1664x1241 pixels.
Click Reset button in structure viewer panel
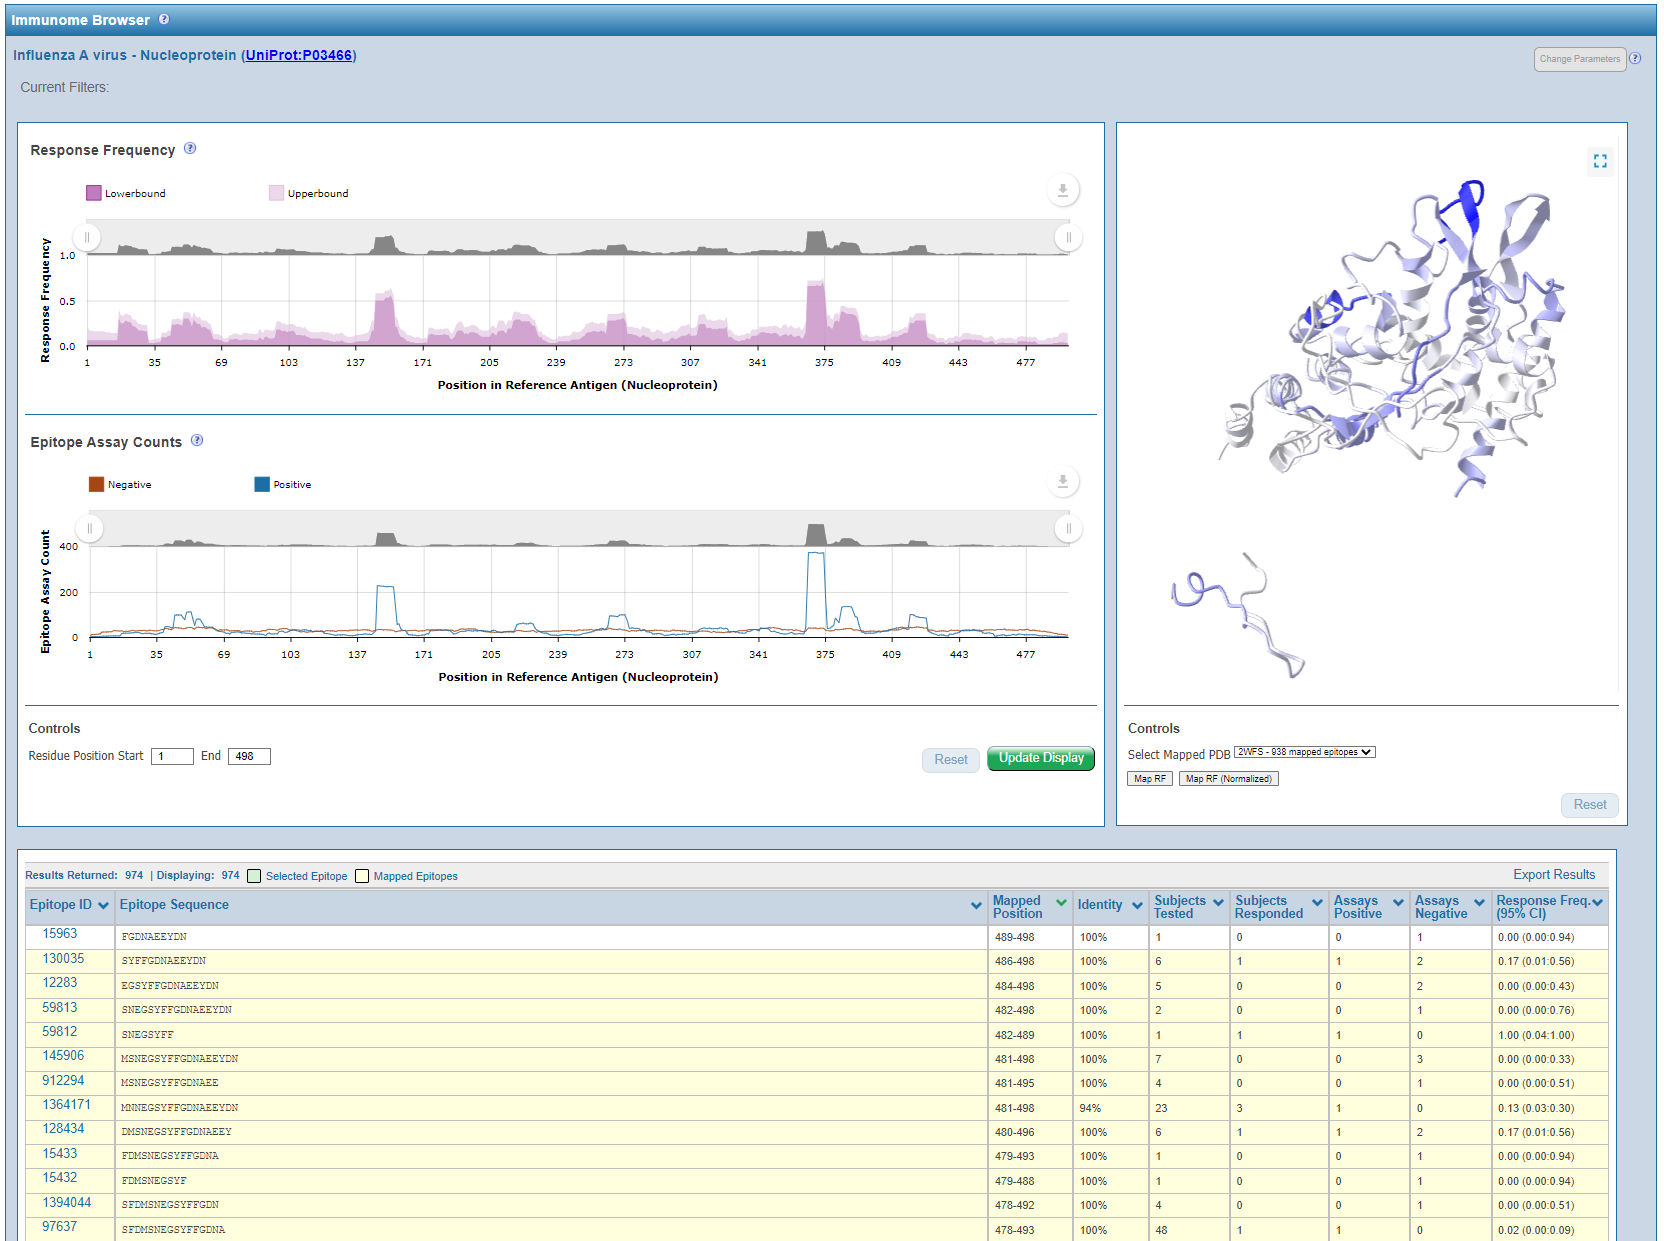click(1589, 805)
